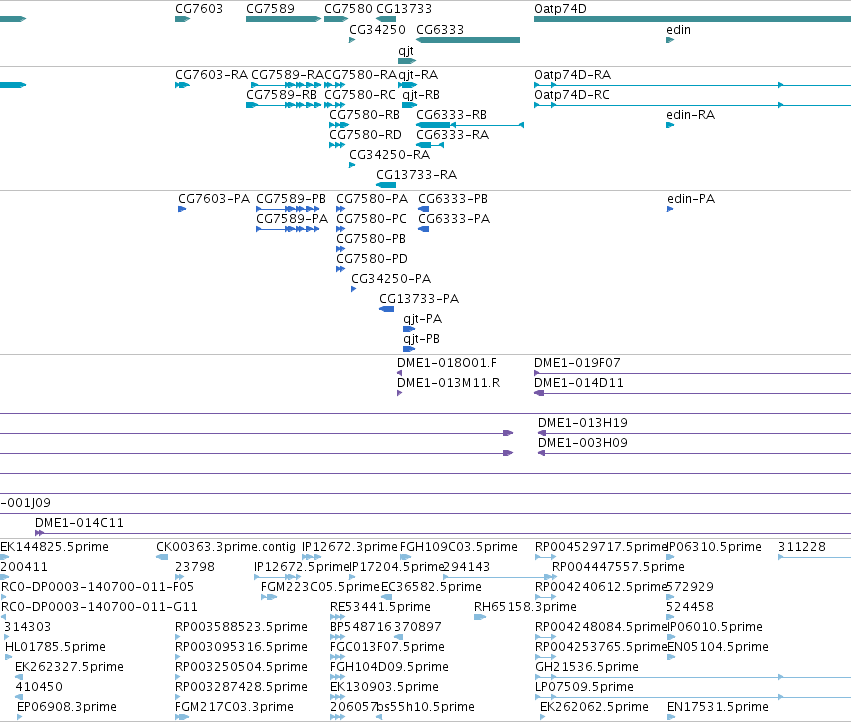Click the GH21536.5prime EST label
The width and height of the screenshot is (851, 722).
point(587,667)
